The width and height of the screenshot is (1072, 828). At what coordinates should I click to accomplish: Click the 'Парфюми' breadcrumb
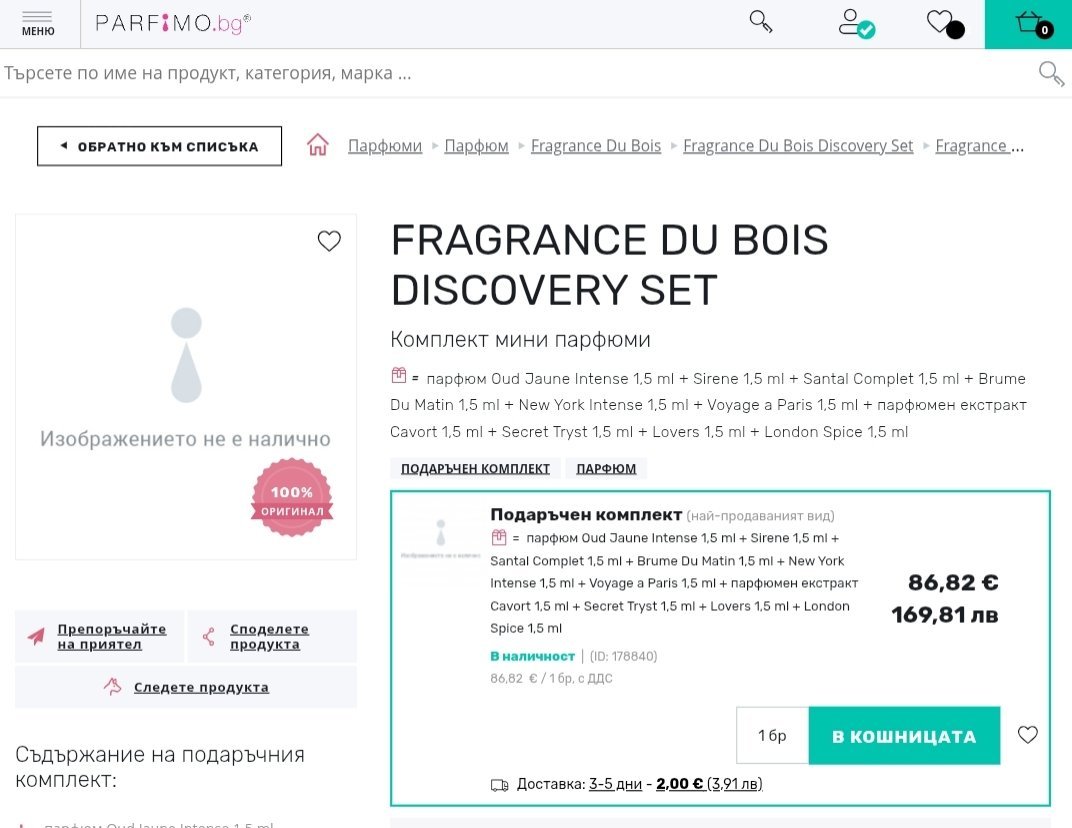(385, 146)
